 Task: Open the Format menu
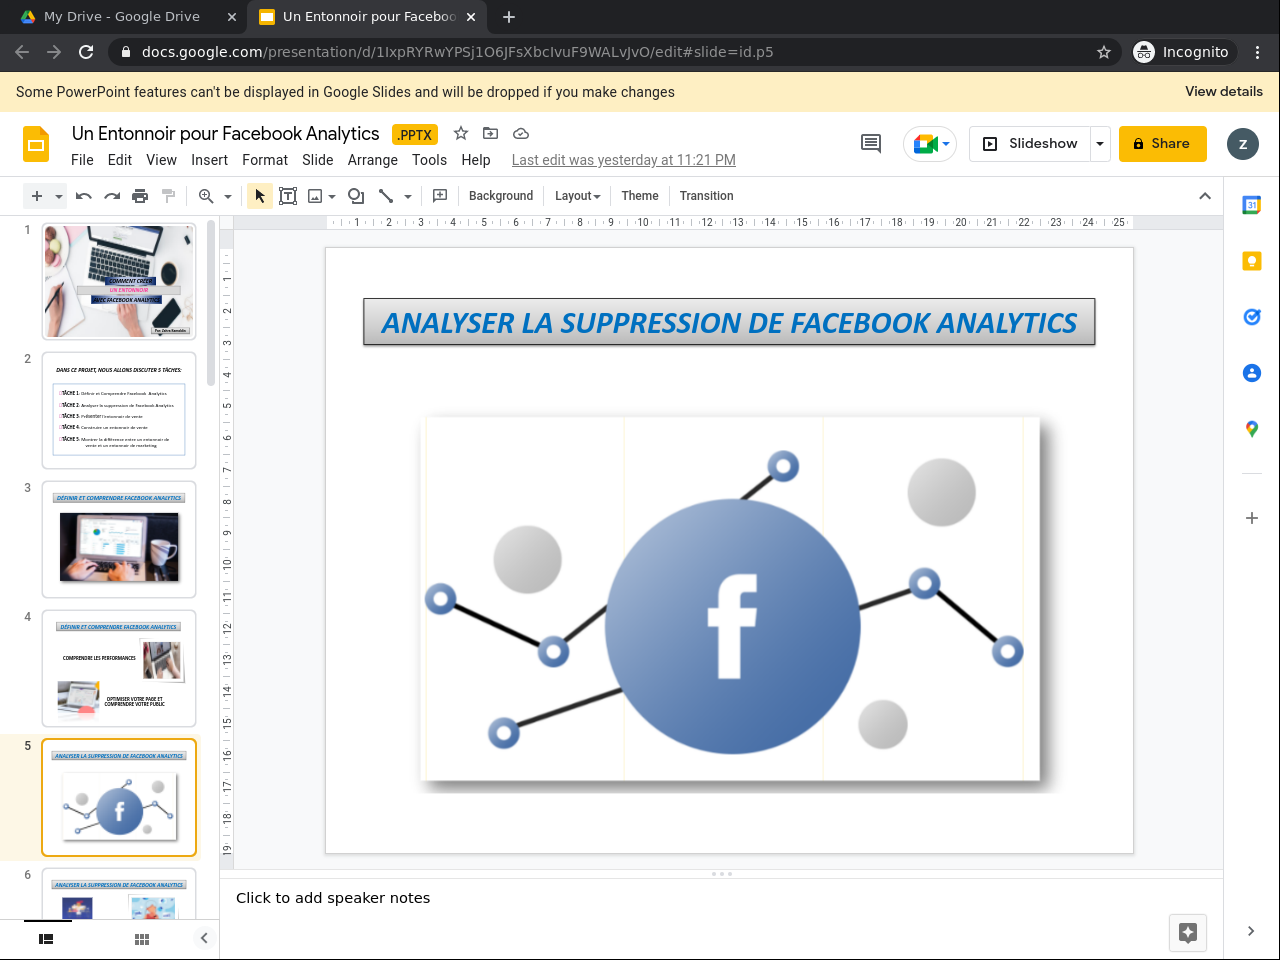coord(265,160)
